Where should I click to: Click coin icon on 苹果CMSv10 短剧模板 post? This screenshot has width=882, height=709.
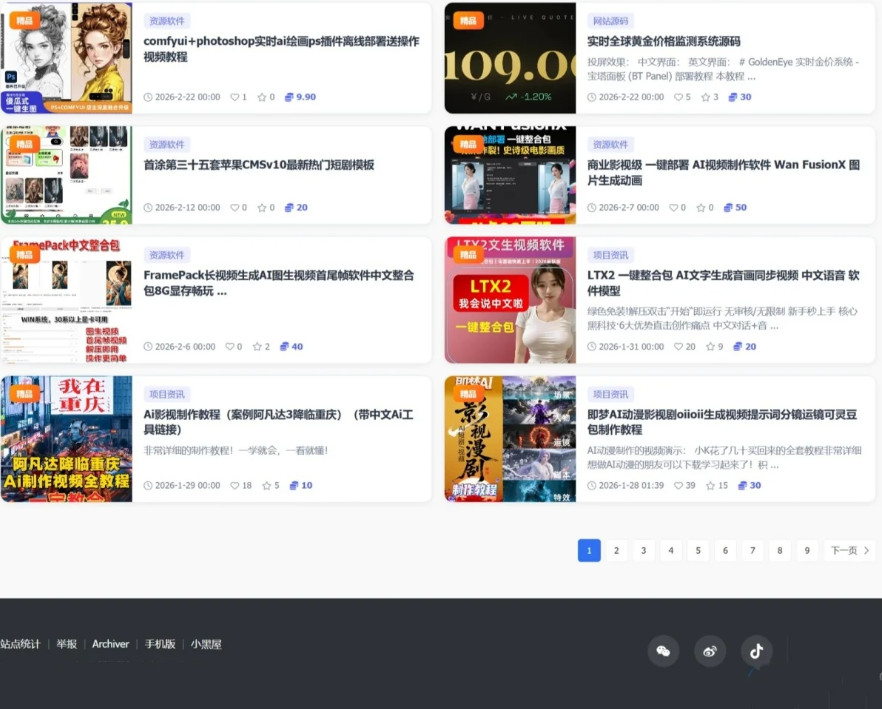289,207
